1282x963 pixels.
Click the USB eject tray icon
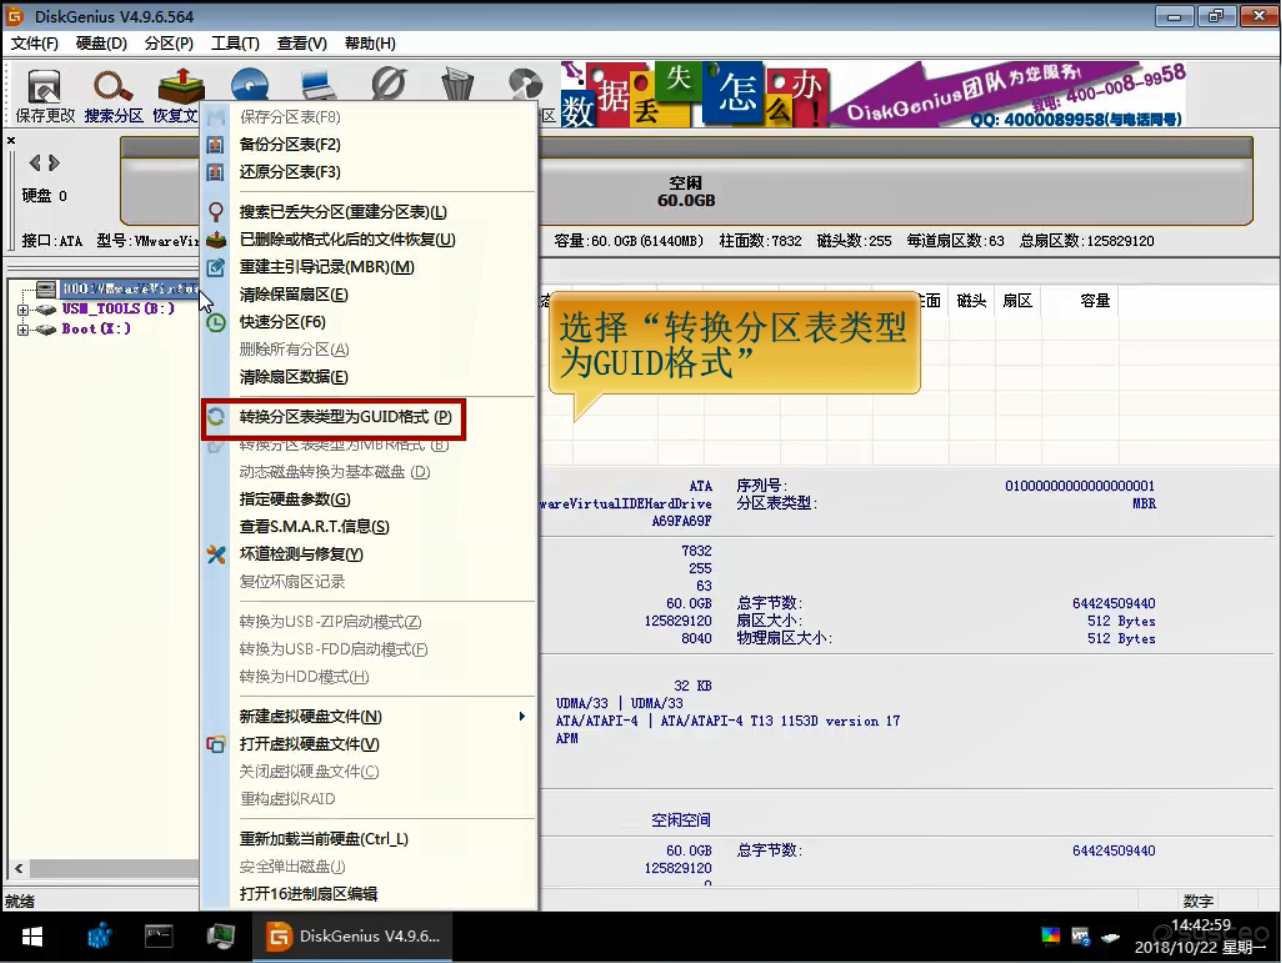pyautogui.click(x=1110, y=937)
